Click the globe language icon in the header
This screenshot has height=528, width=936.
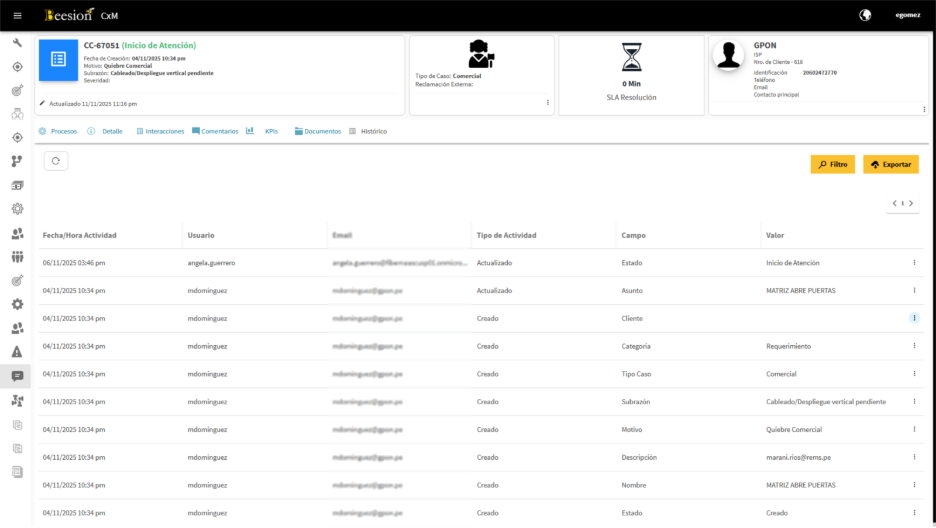click(865, 15)
